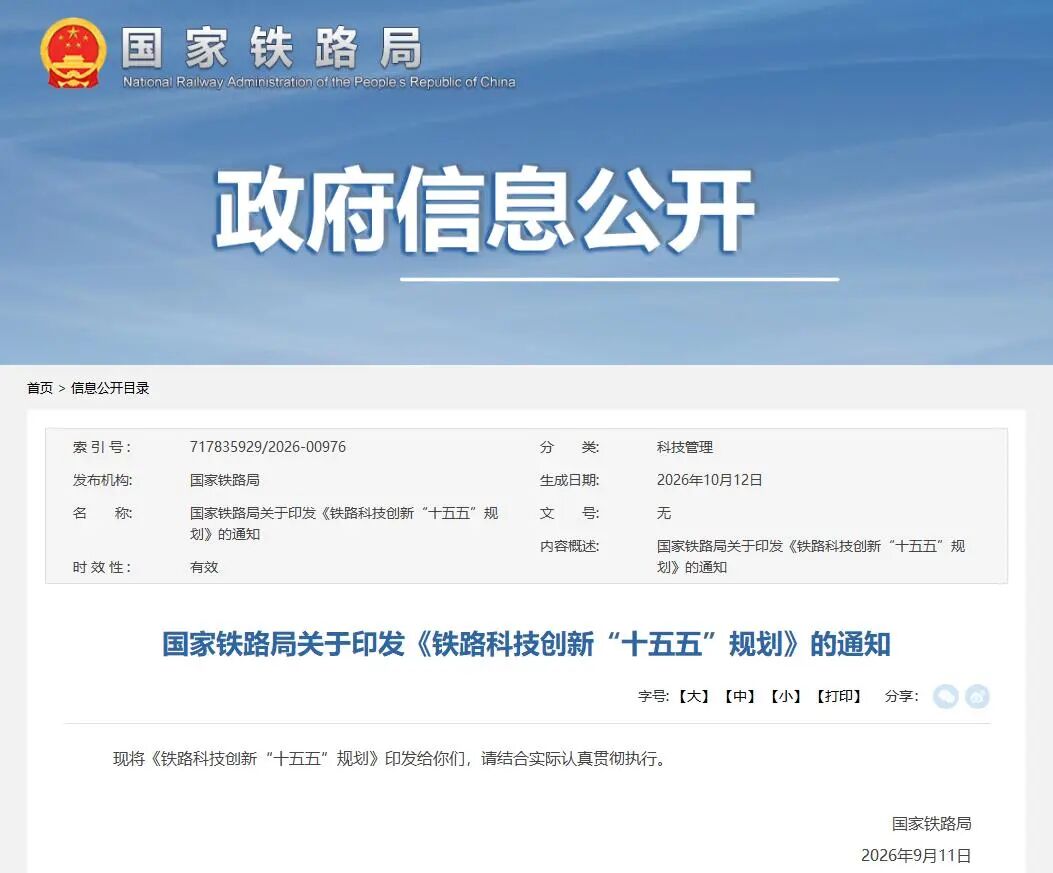The image size is (1053, 873).
Task: Click the 字号 label
Action: click(x=653, y=696)
